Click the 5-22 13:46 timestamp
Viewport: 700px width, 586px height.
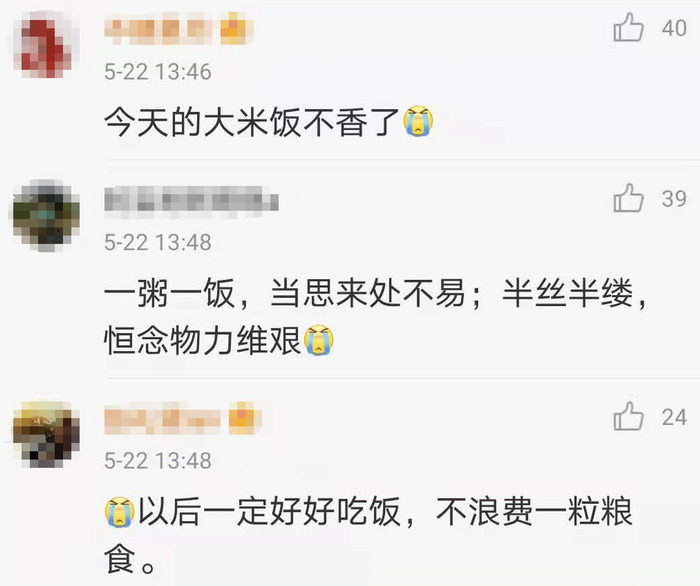tap(158, 72)
